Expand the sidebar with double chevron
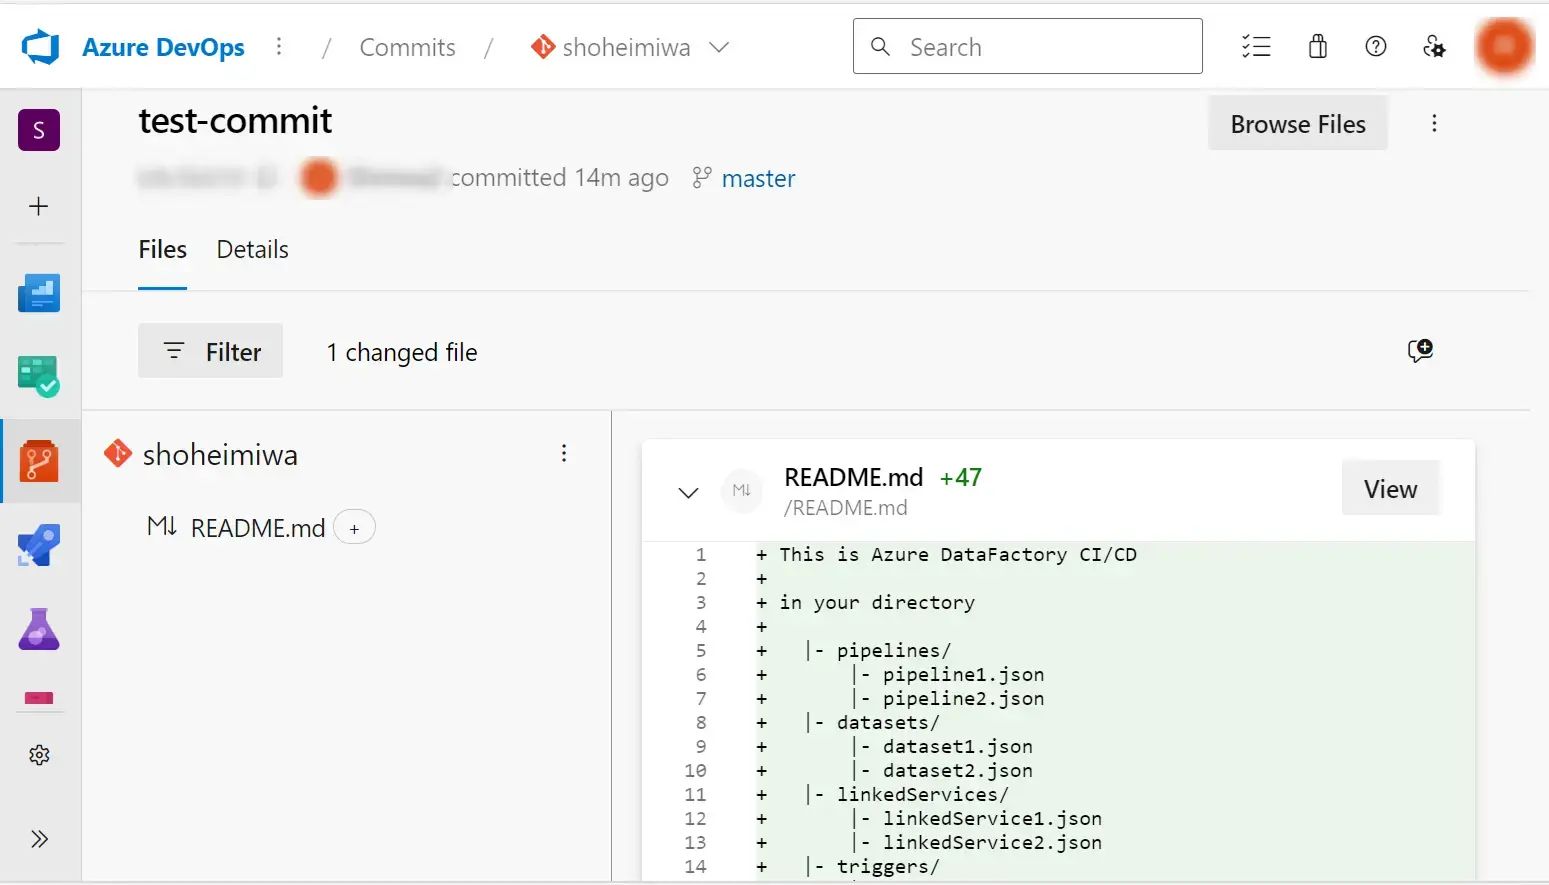The width and height of the screenshot is (1549, 885). click(x=39, y=839)
